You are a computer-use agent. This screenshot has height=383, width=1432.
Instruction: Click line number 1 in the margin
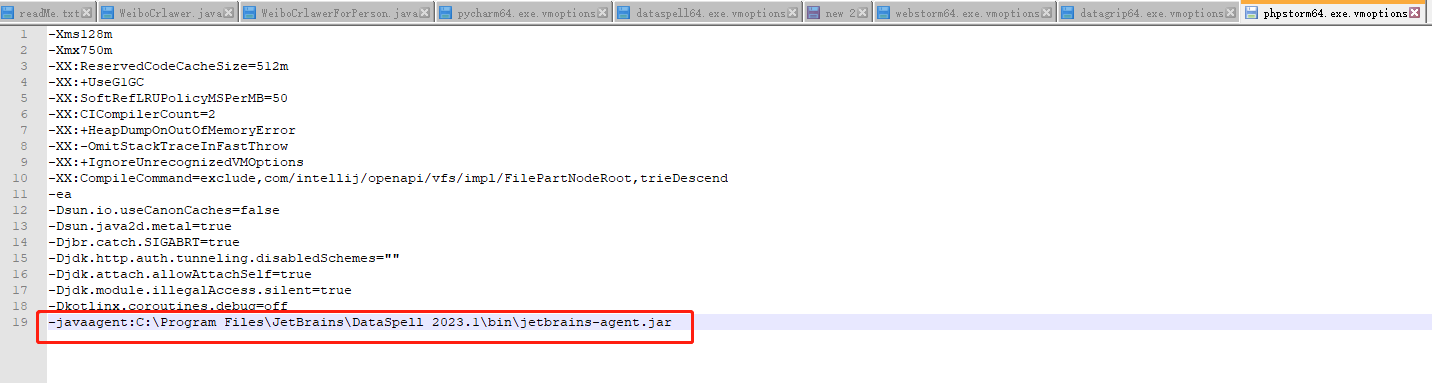tap(23, 34)
